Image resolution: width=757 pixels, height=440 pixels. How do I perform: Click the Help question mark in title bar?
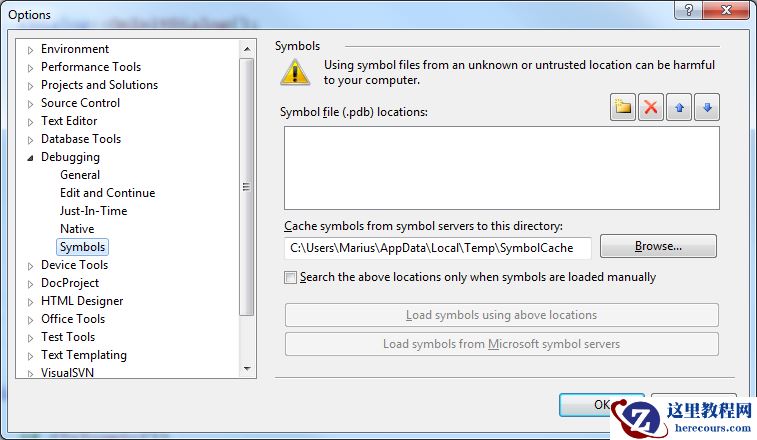[x=689, y=9]
